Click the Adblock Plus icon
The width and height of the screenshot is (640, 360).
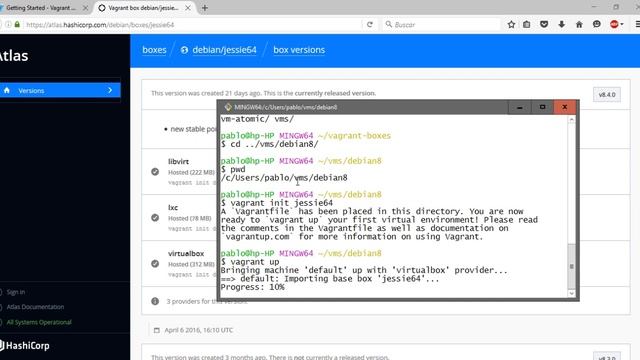point(614,24)
